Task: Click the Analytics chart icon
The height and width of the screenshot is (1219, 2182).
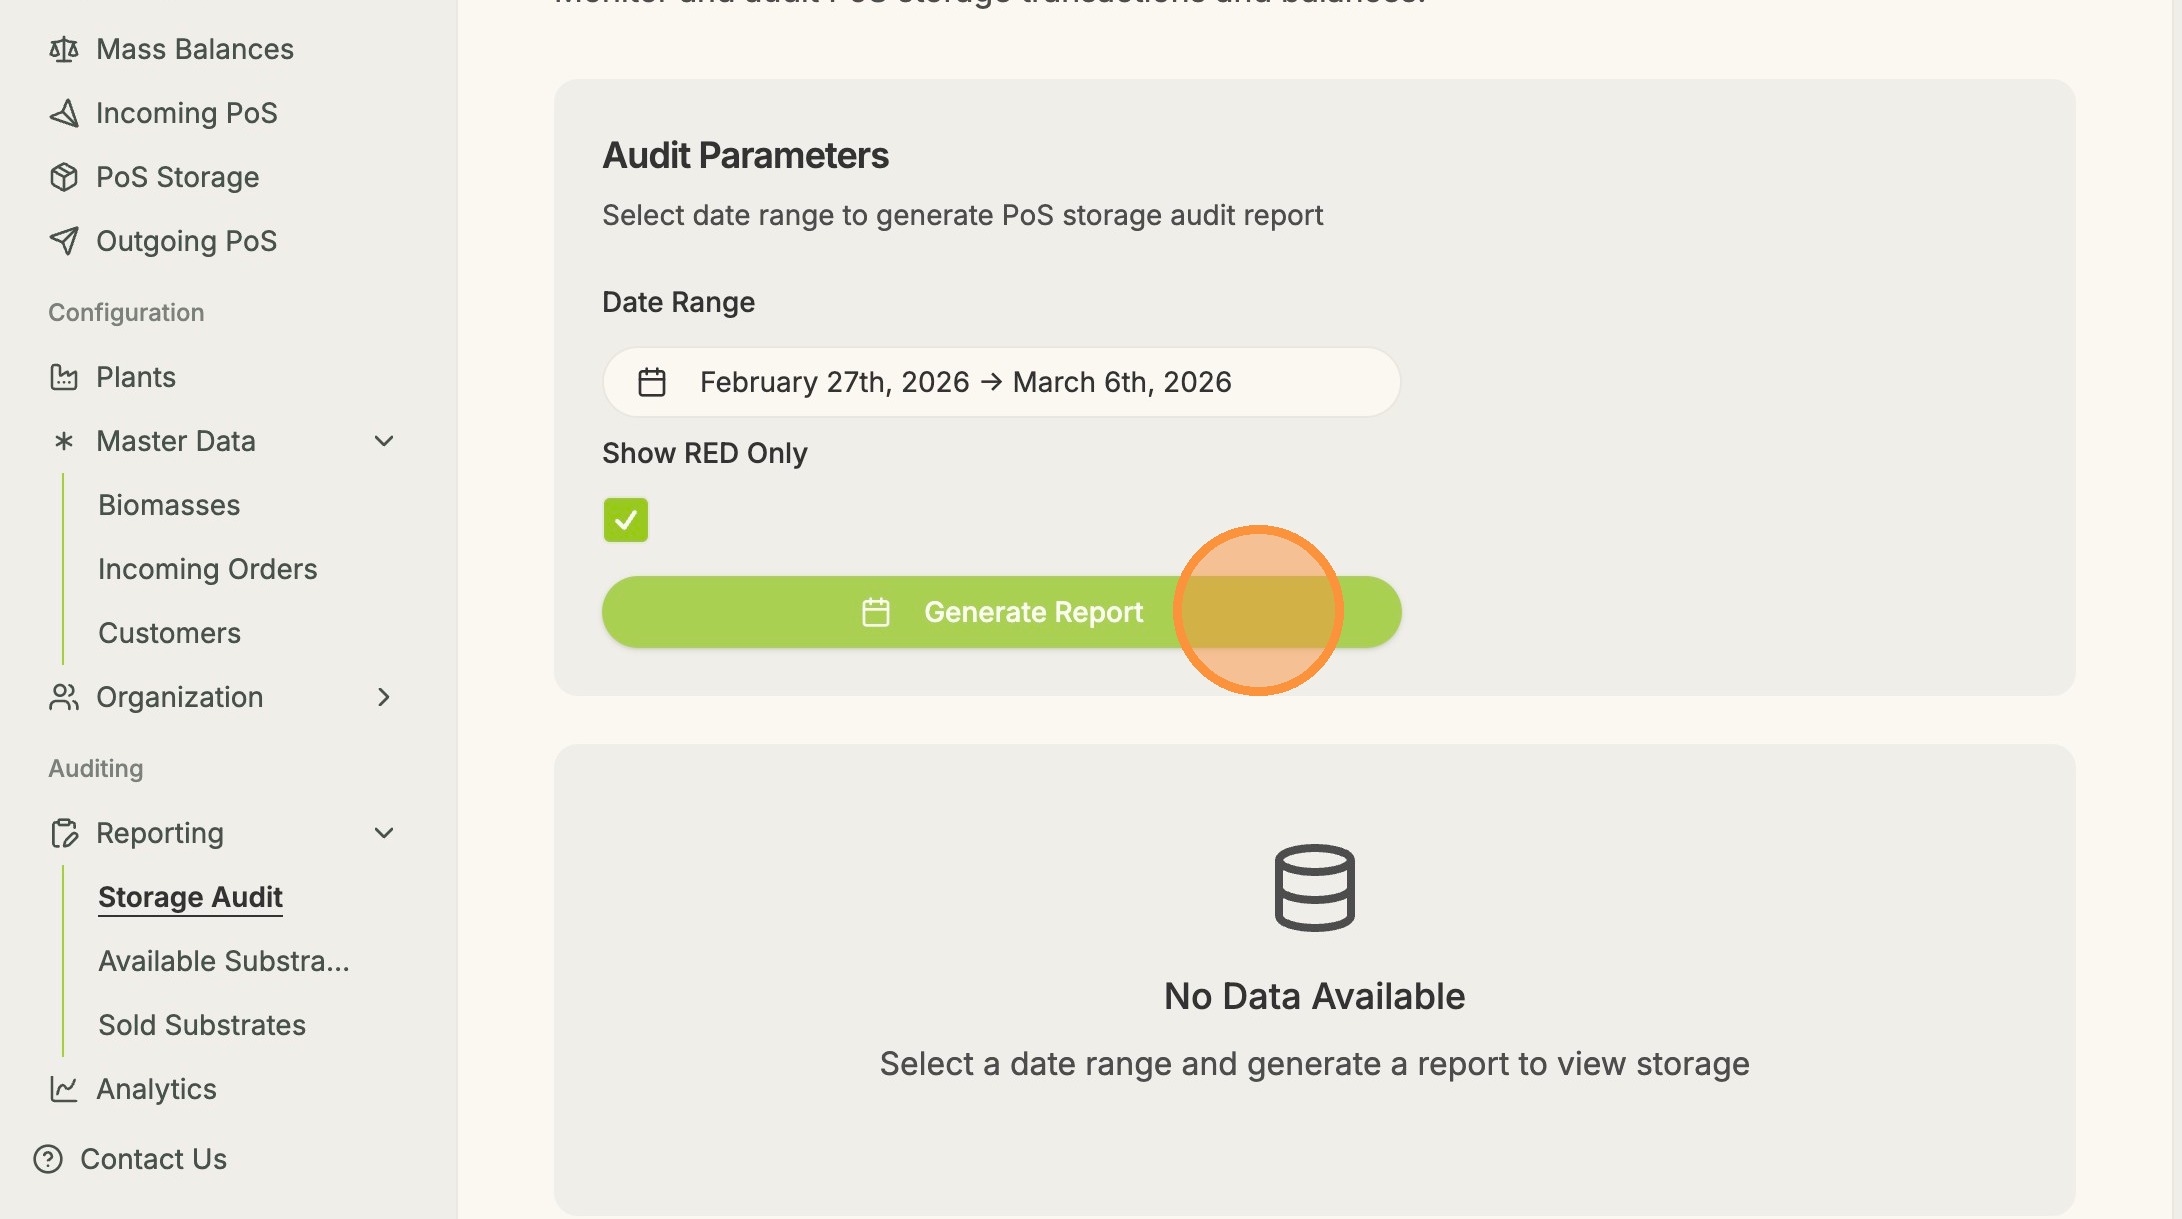Action: point(64,1089)
